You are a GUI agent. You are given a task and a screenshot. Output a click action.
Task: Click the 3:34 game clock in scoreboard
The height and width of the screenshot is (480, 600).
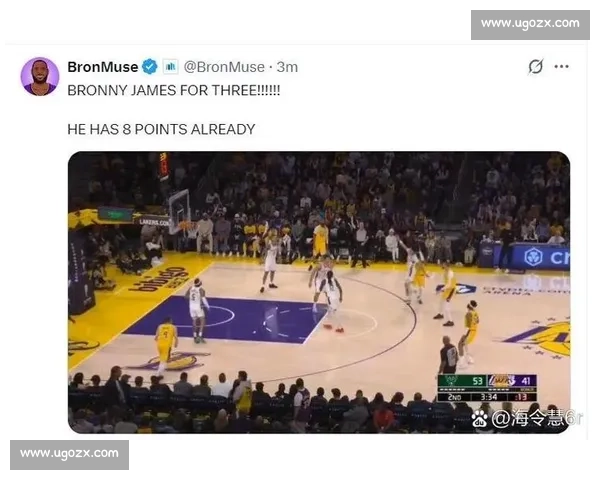(489, 397)
